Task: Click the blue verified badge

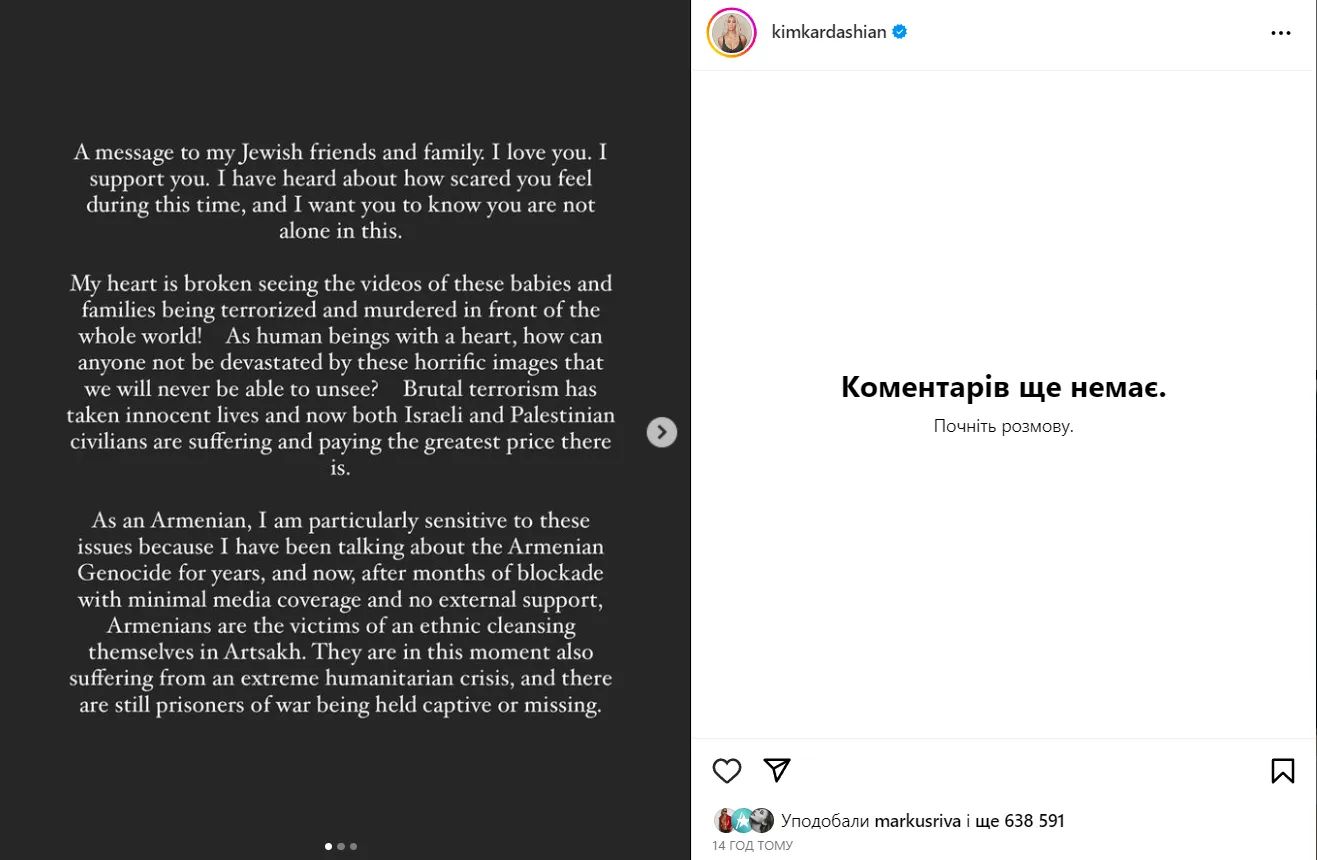Action: [x=900, y=32]
